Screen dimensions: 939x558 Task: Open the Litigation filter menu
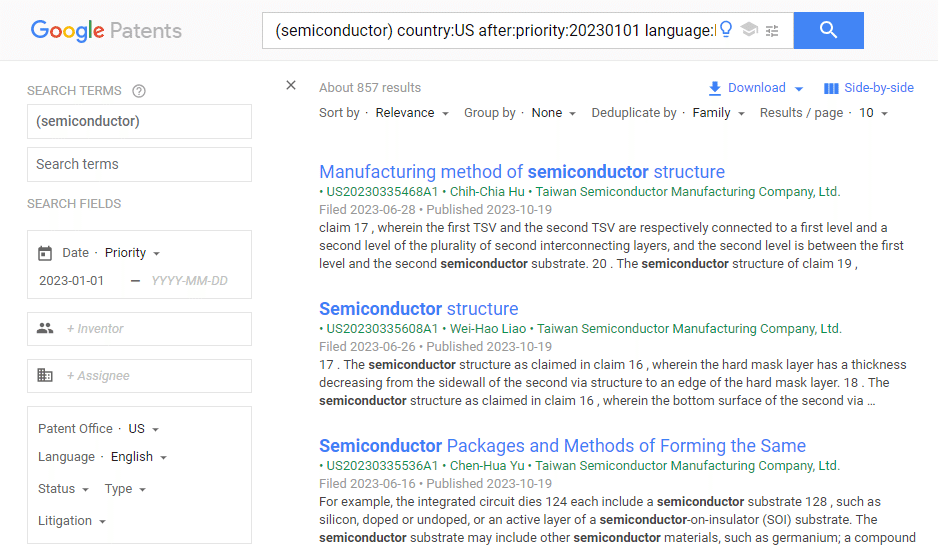(x=72, y=521)
